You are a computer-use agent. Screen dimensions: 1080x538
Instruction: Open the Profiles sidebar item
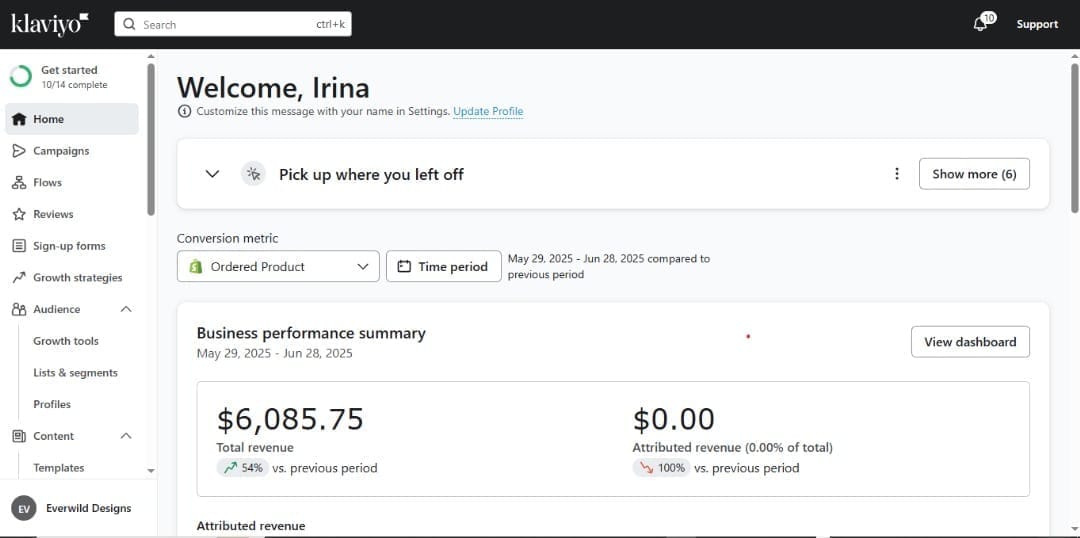point(52,404)
